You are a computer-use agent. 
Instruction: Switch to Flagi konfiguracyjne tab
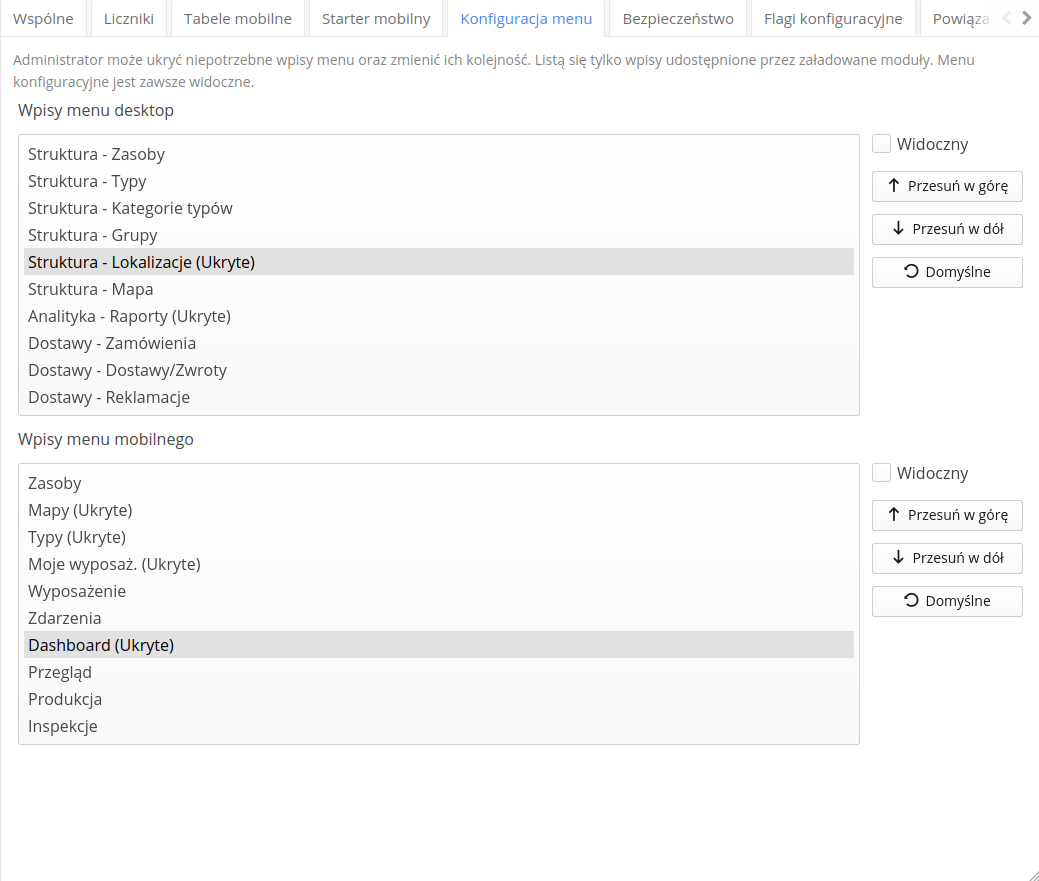coord(833,19)
